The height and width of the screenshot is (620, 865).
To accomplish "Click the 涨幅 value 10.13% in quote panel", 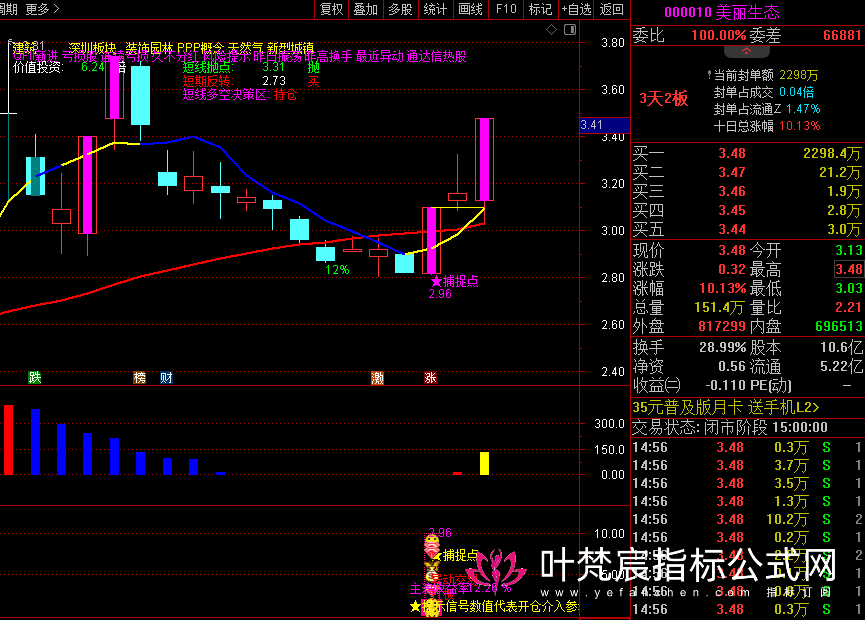I will (723, 288).
